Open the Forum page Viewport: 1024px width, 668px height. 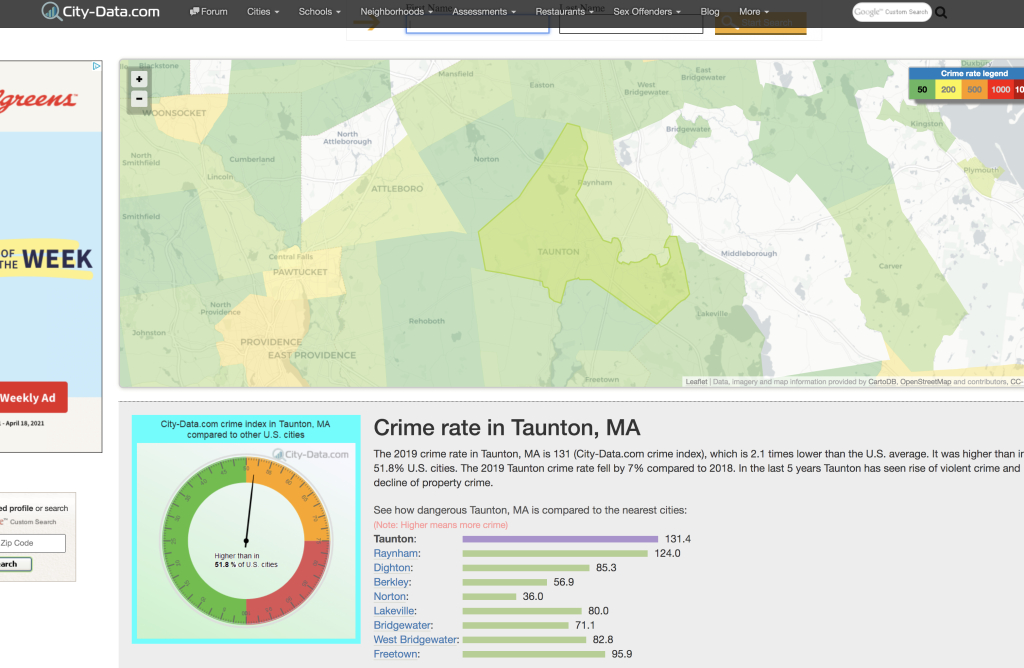[208, 12]
